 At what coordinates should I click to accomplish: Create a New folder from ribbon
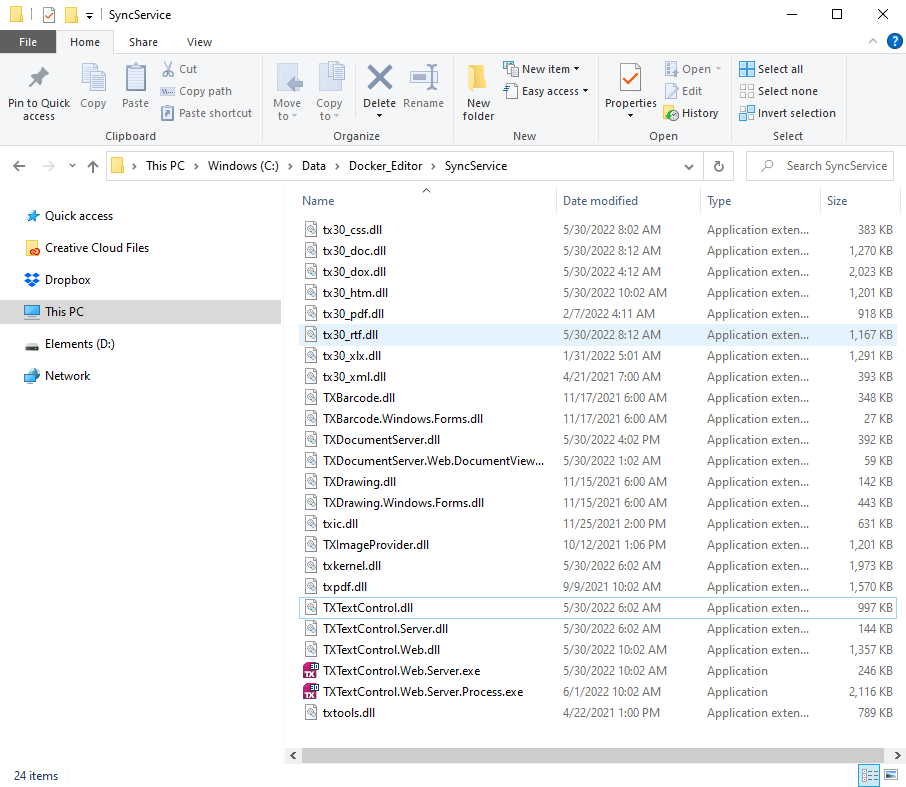pyautogui.click(x=478, y=92)
